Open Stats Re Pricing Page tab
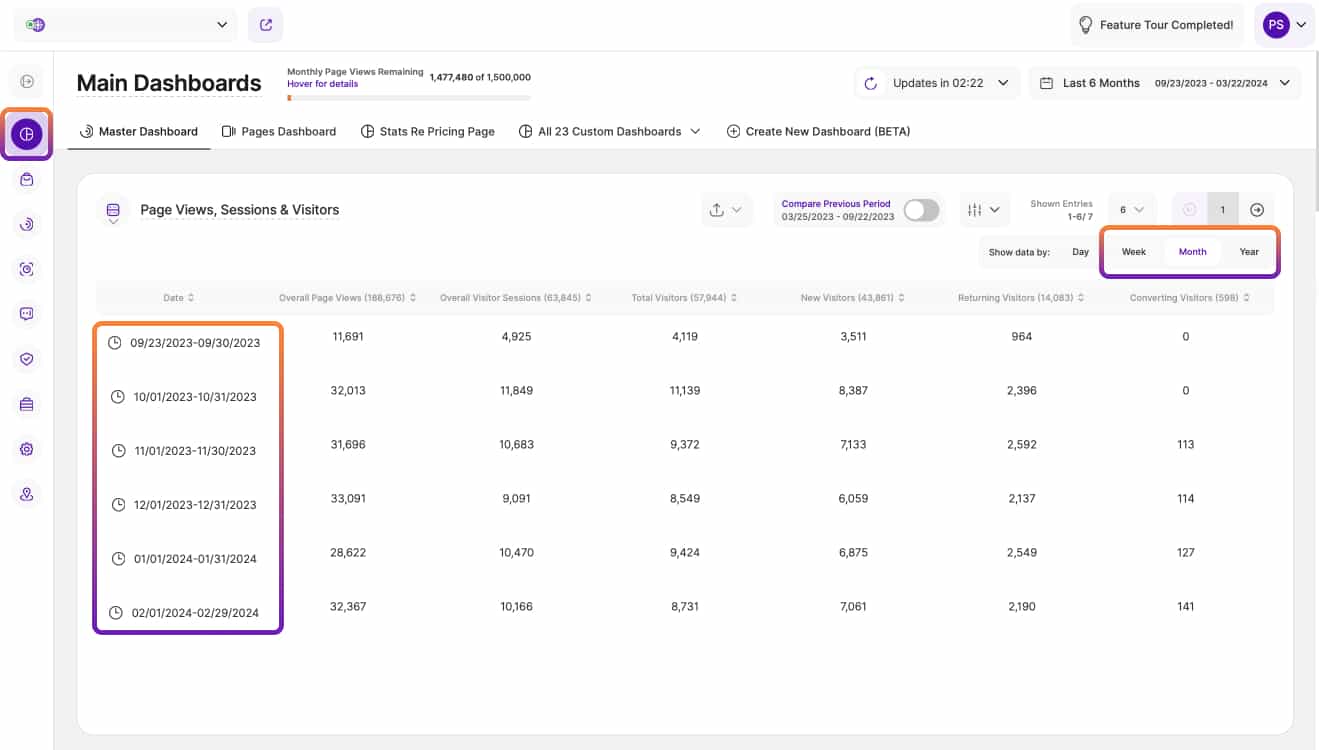1319x750 pixels. pos(427,131)
